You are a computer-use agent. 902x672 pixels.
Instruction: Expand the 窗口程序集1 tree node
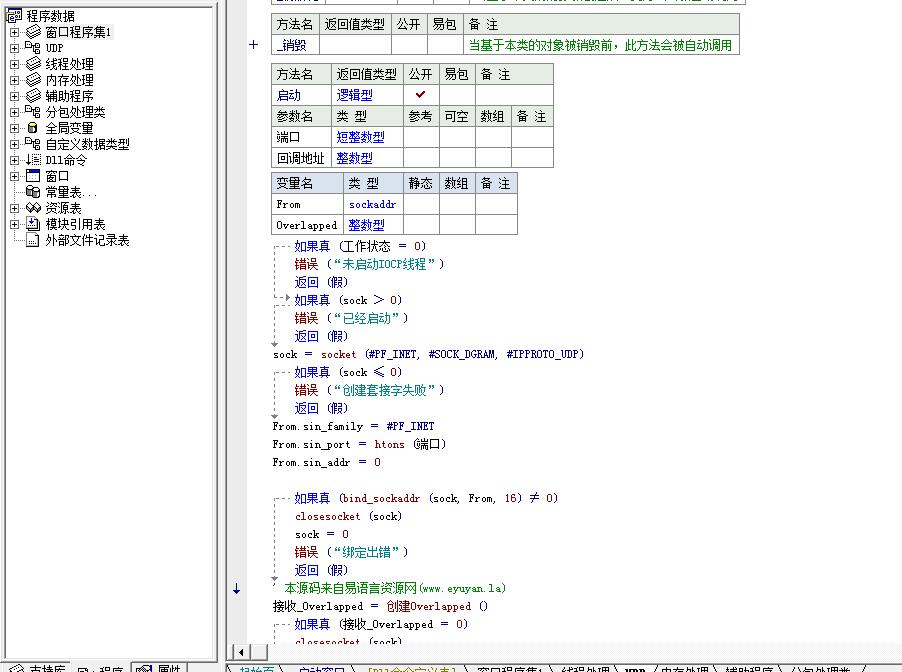[x=14, y=32]
